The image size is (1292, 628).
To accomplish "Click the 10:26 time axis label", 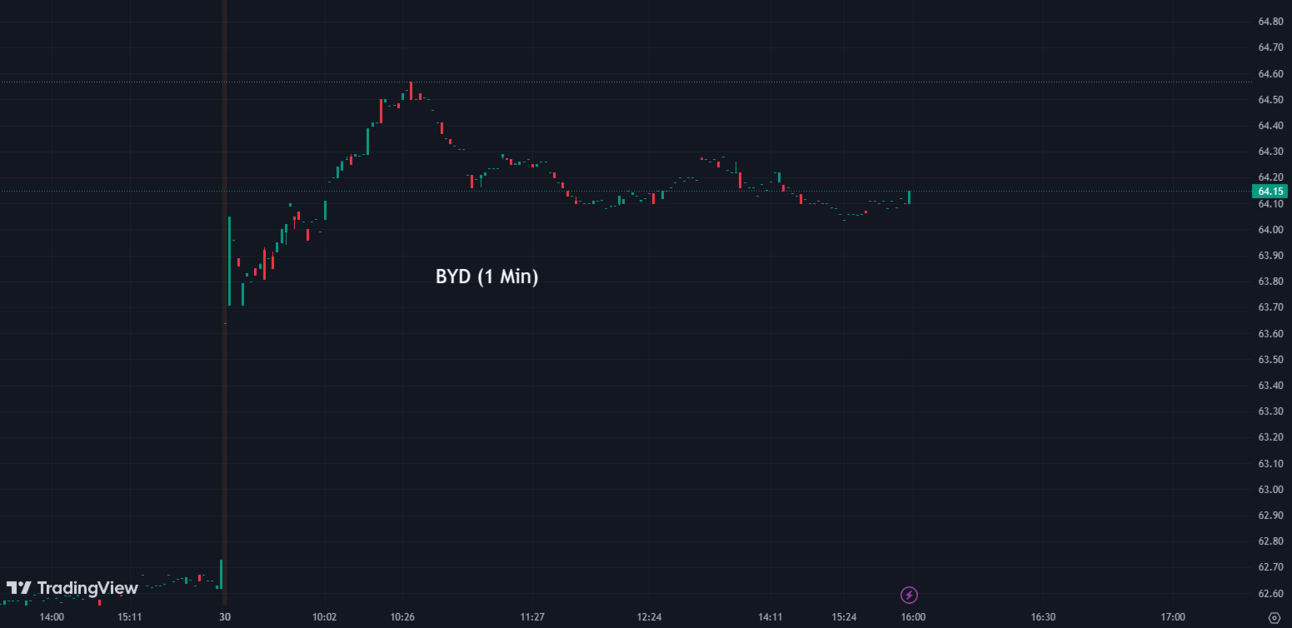I will [403, 617].
